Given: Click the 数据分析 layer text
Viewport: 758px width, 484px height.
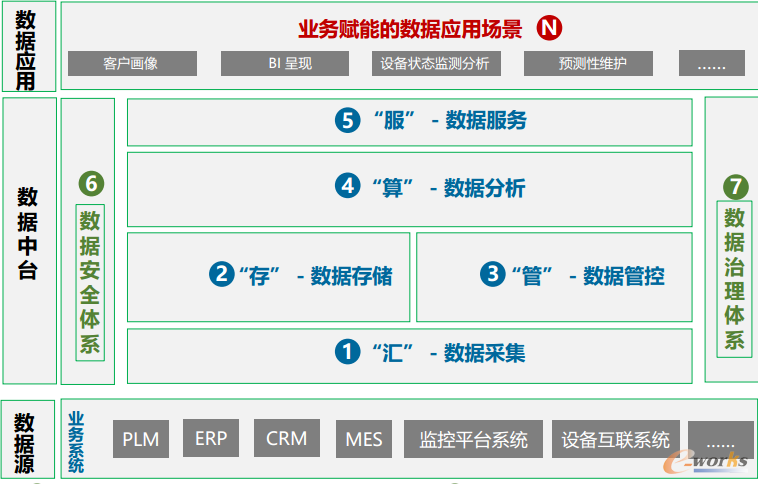Looking at the screenshot, I should click(x=484, y=188).
